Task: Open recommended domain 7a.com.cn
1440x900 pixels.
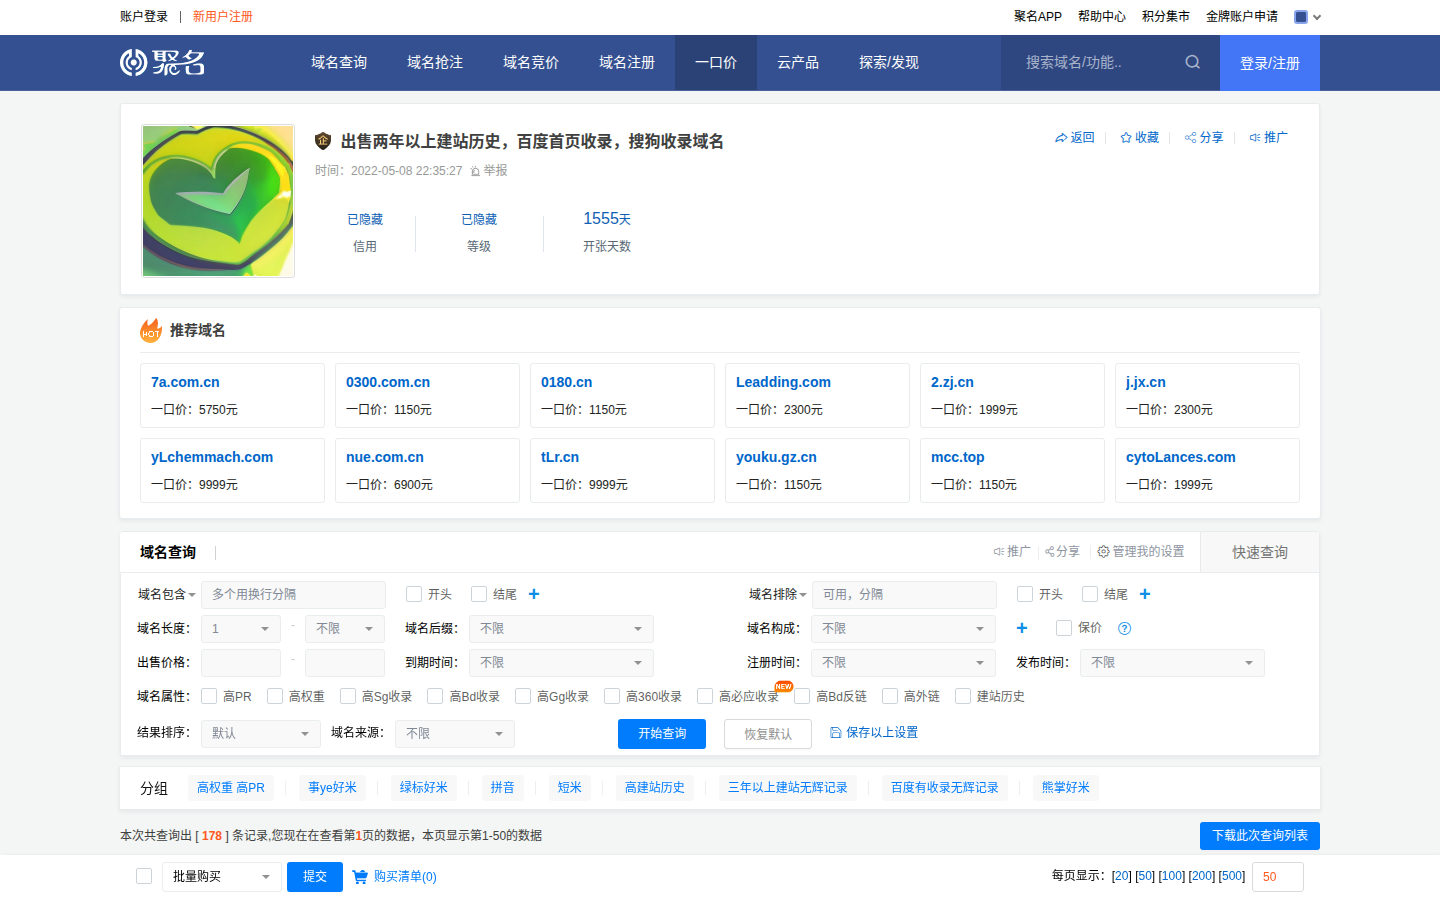Action: pyautogui.click(x=185, y=382)
